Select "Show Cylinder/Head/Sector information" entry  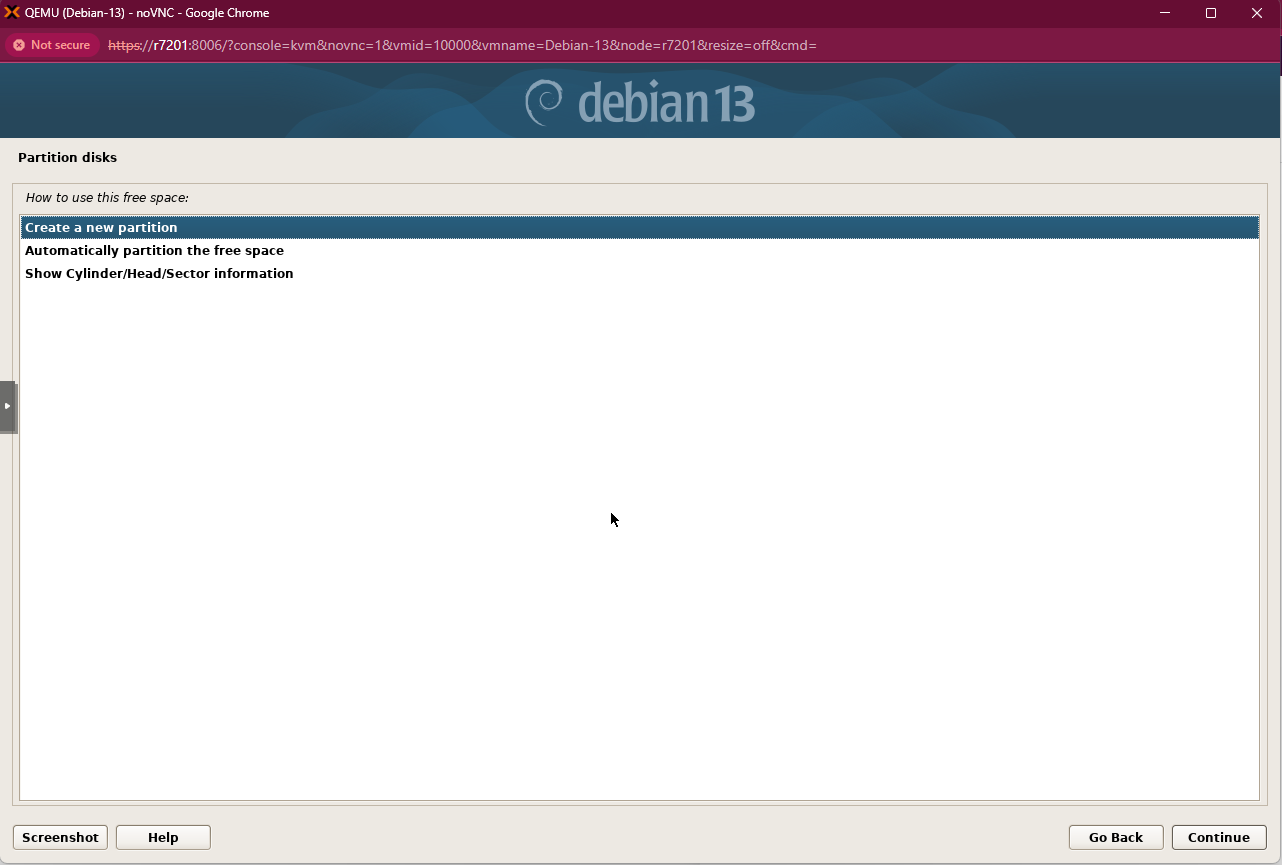click(159, 274)
